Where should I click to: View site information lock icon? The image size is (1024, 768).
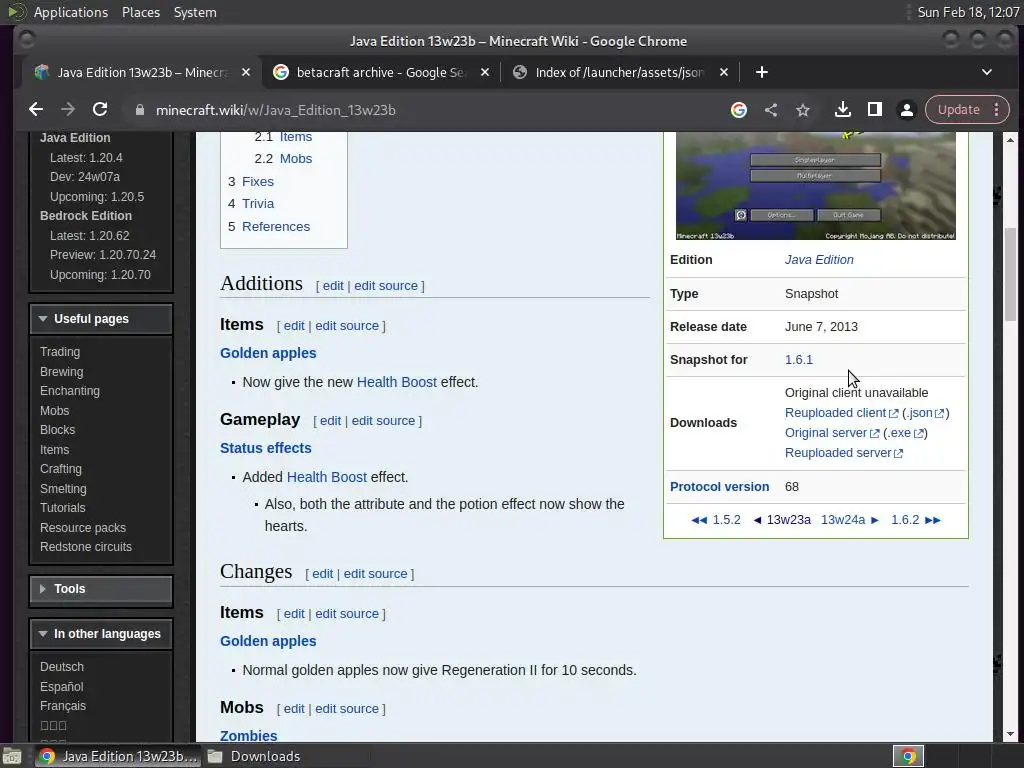(139, 110)
